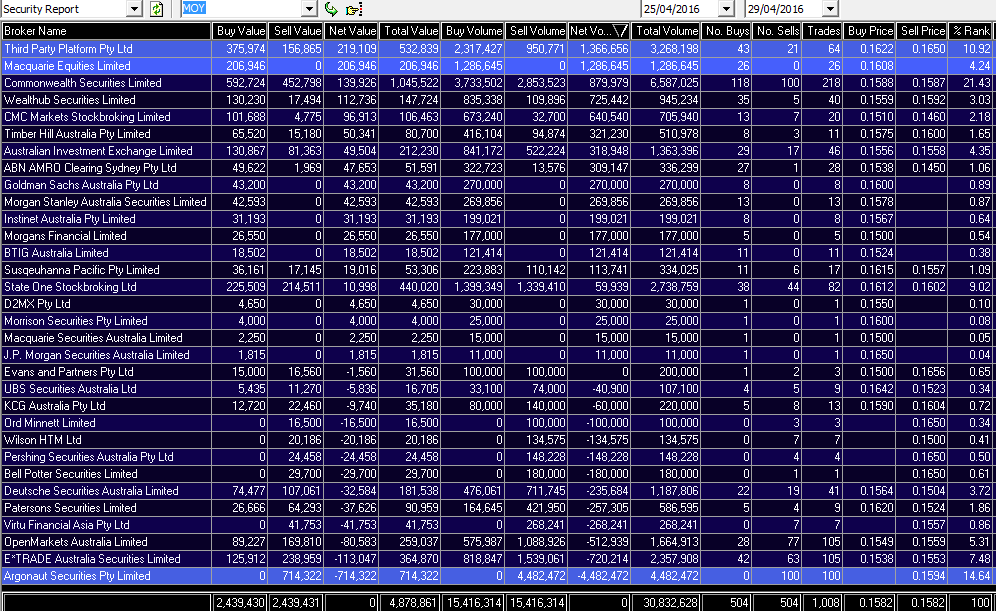Image resolution: width=996 pixels, height=611 pixels.
Task: Click the 29/04/2016 end date field
Action: coord(784,9)
